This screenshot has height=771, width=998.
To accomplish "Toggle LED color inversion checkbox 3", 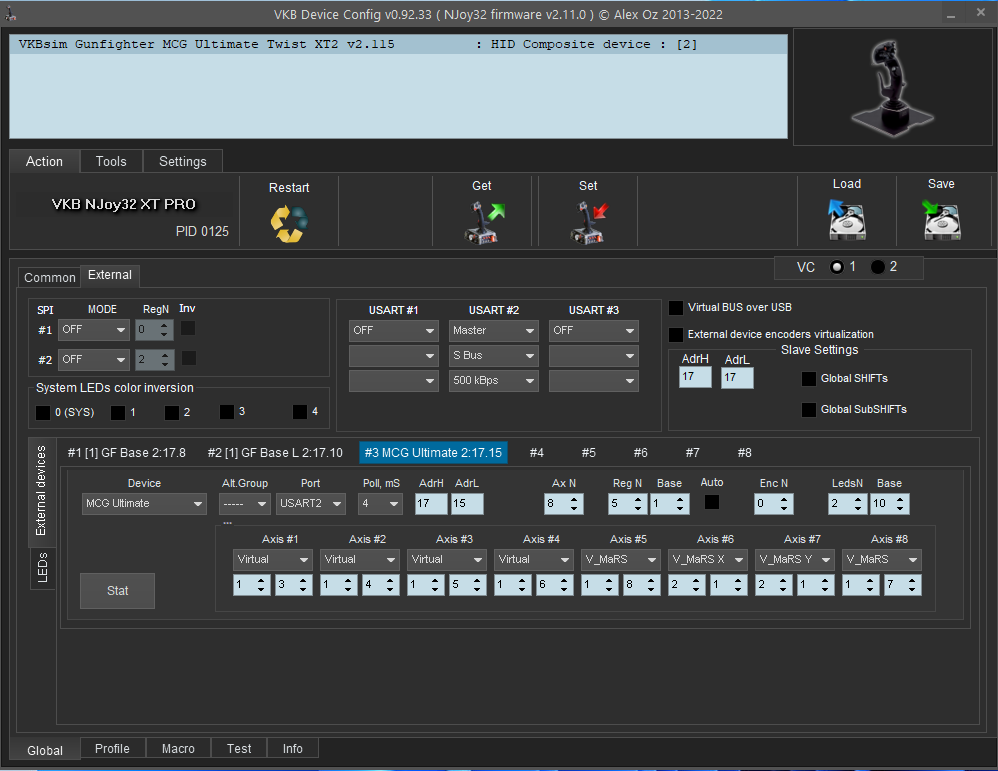I will (227, 412).
